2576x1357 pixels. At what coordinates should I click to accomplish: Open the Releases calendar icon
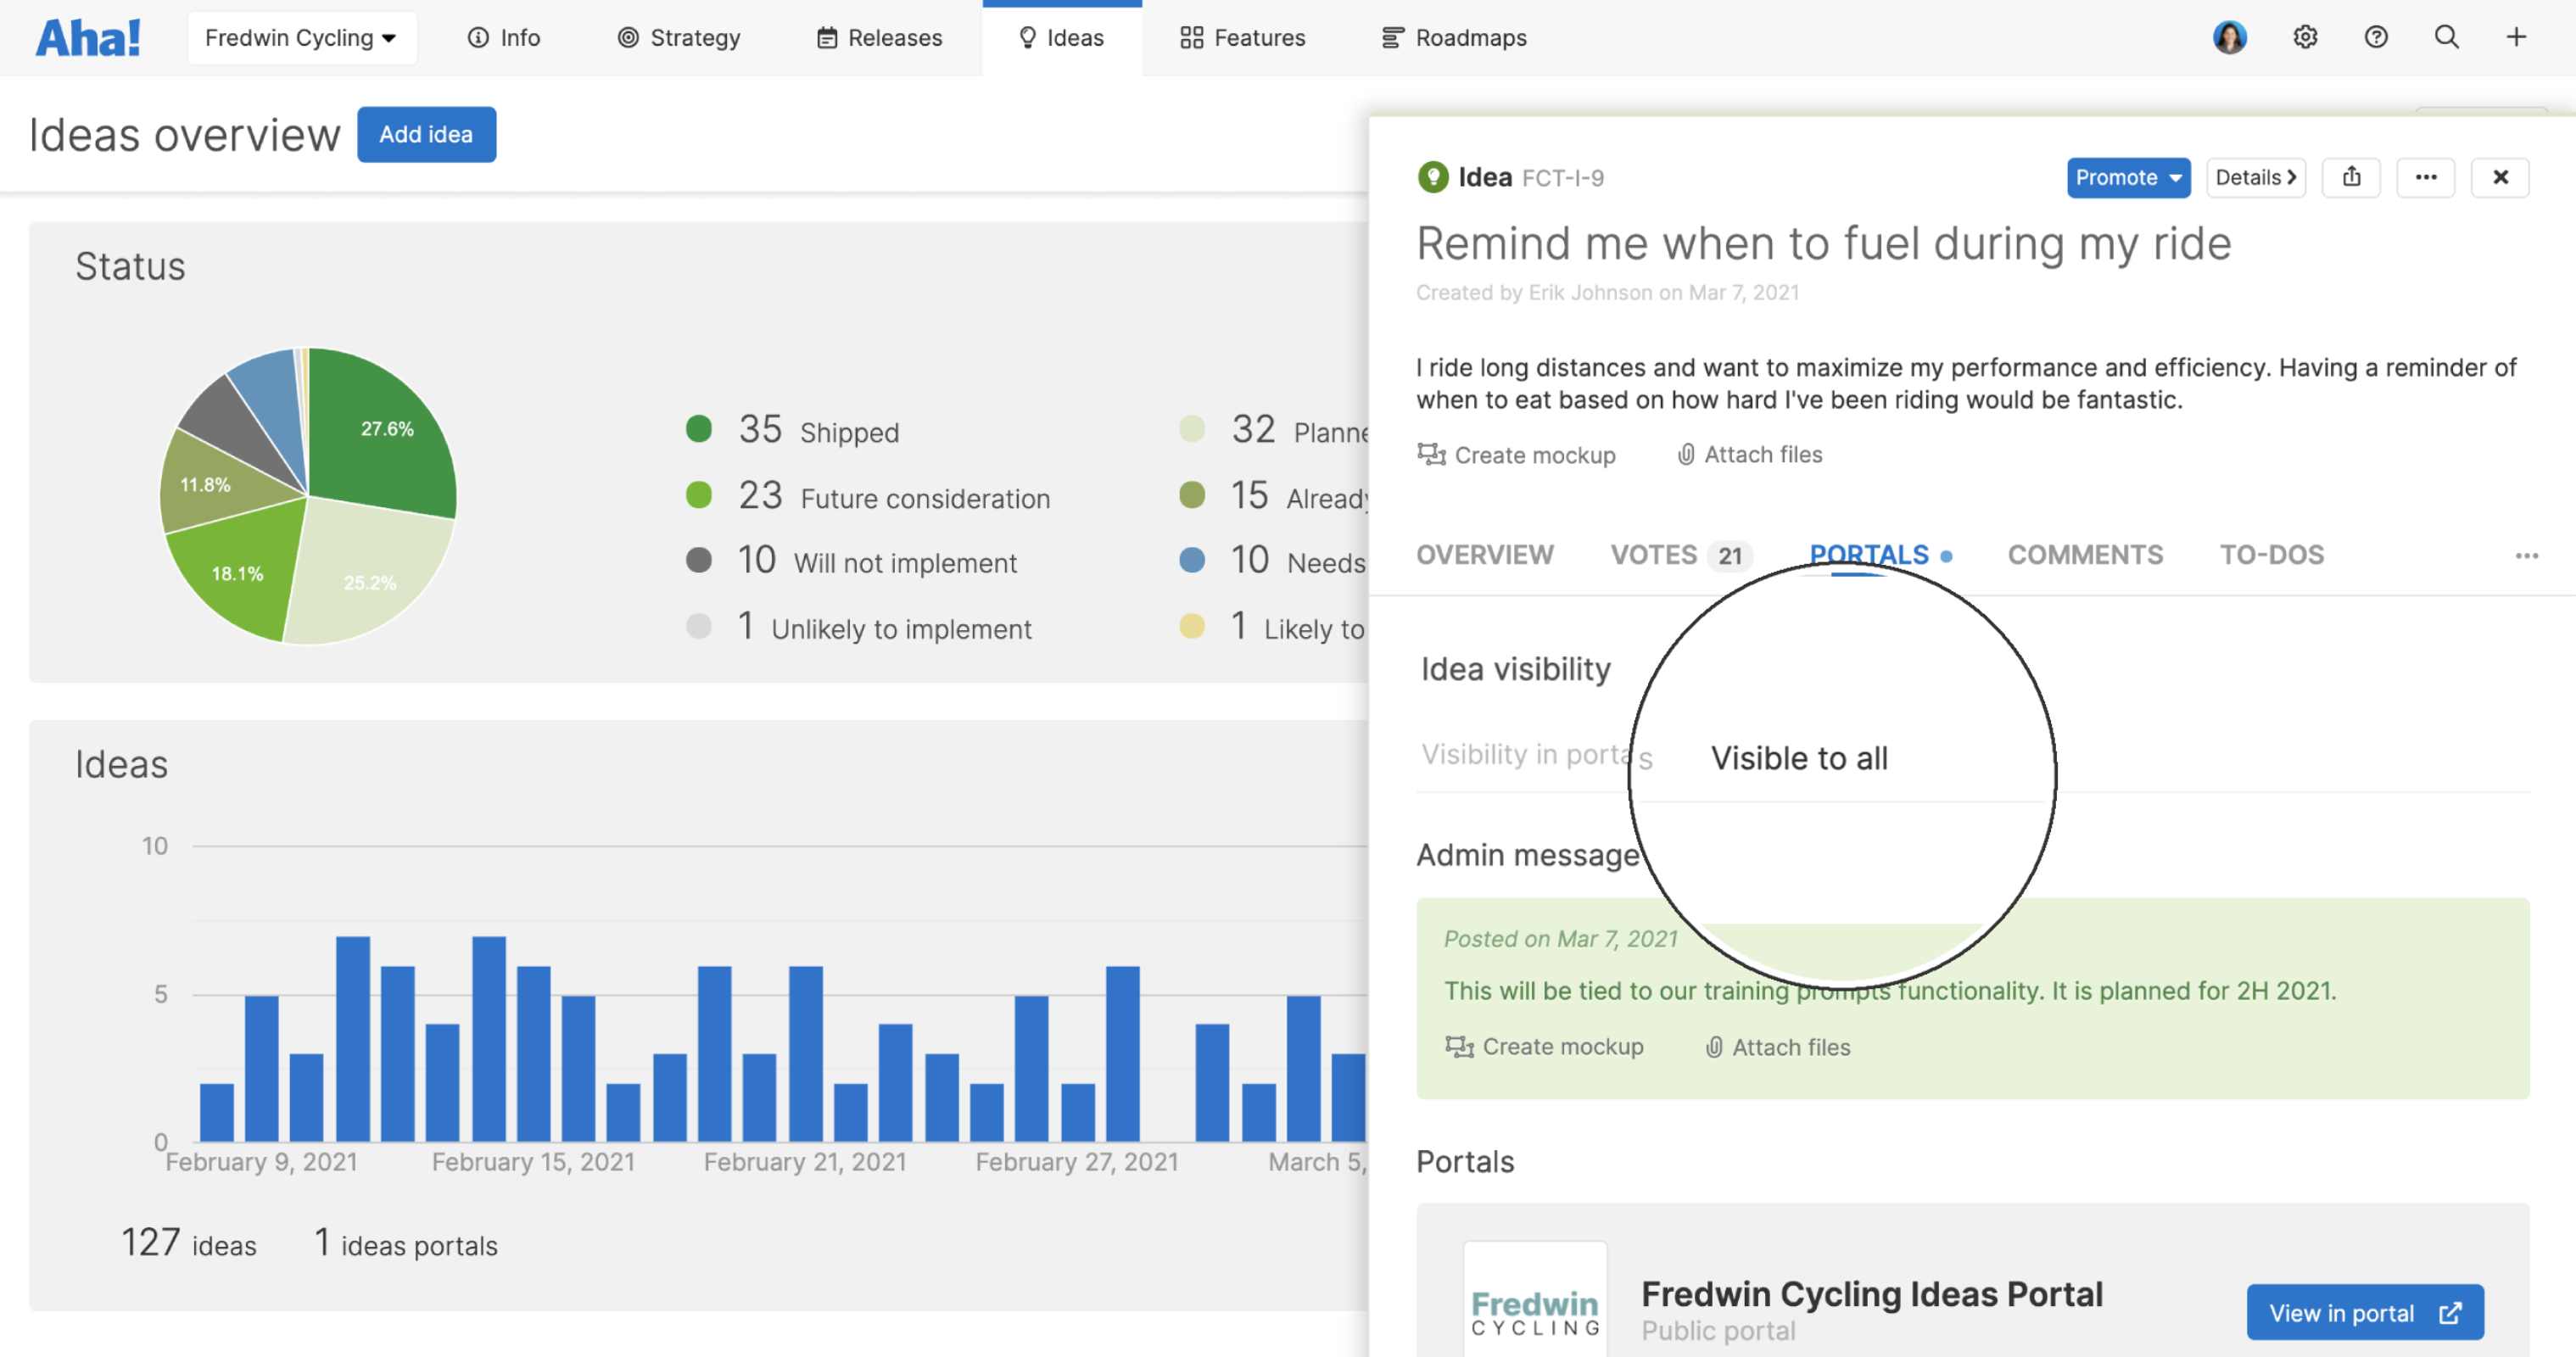tap(826, 37)
